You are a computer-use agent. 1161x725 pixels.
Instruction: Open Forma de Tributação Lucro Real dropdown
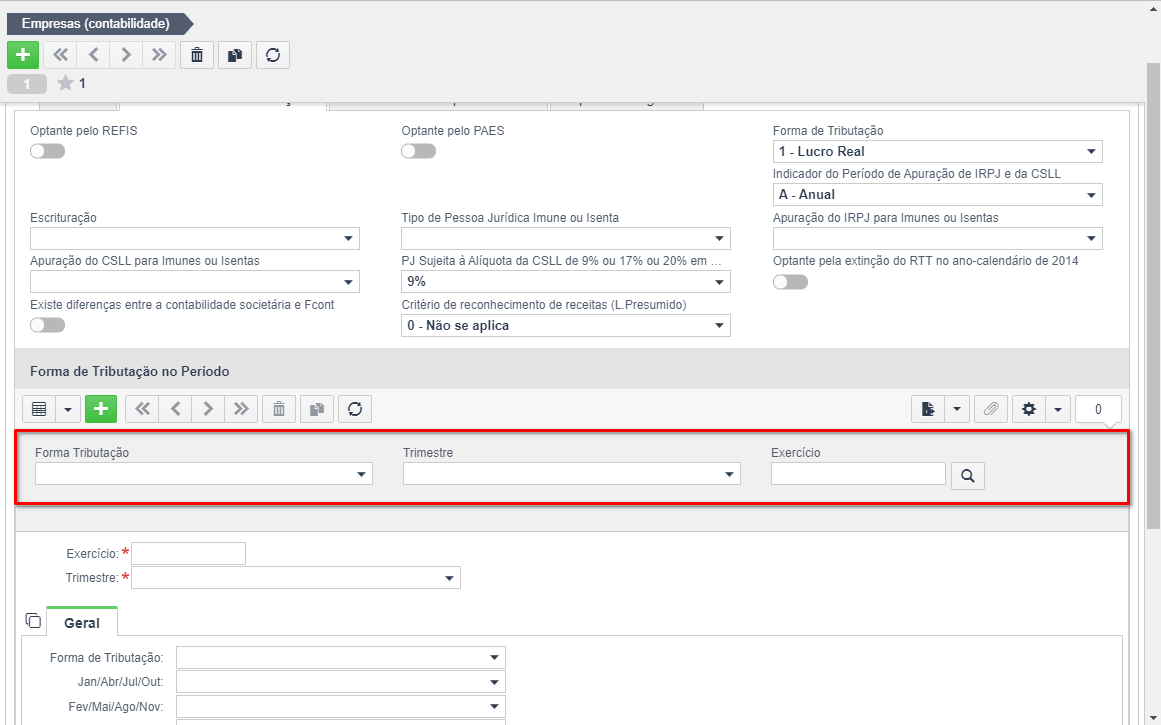[937, 152]
